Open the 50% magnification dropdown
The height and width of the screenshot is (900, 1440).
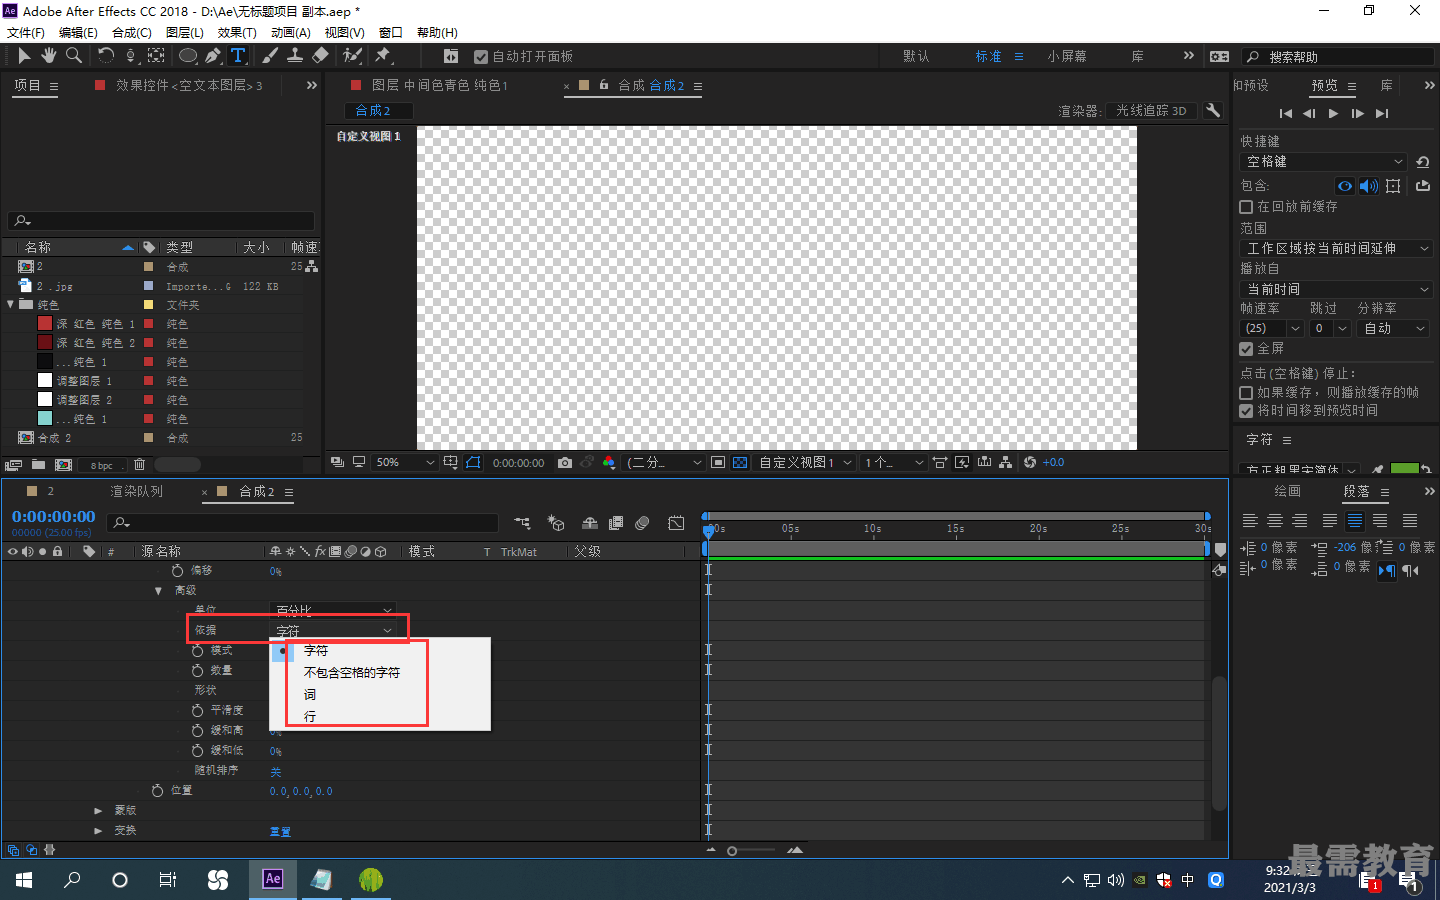(404, 462)
